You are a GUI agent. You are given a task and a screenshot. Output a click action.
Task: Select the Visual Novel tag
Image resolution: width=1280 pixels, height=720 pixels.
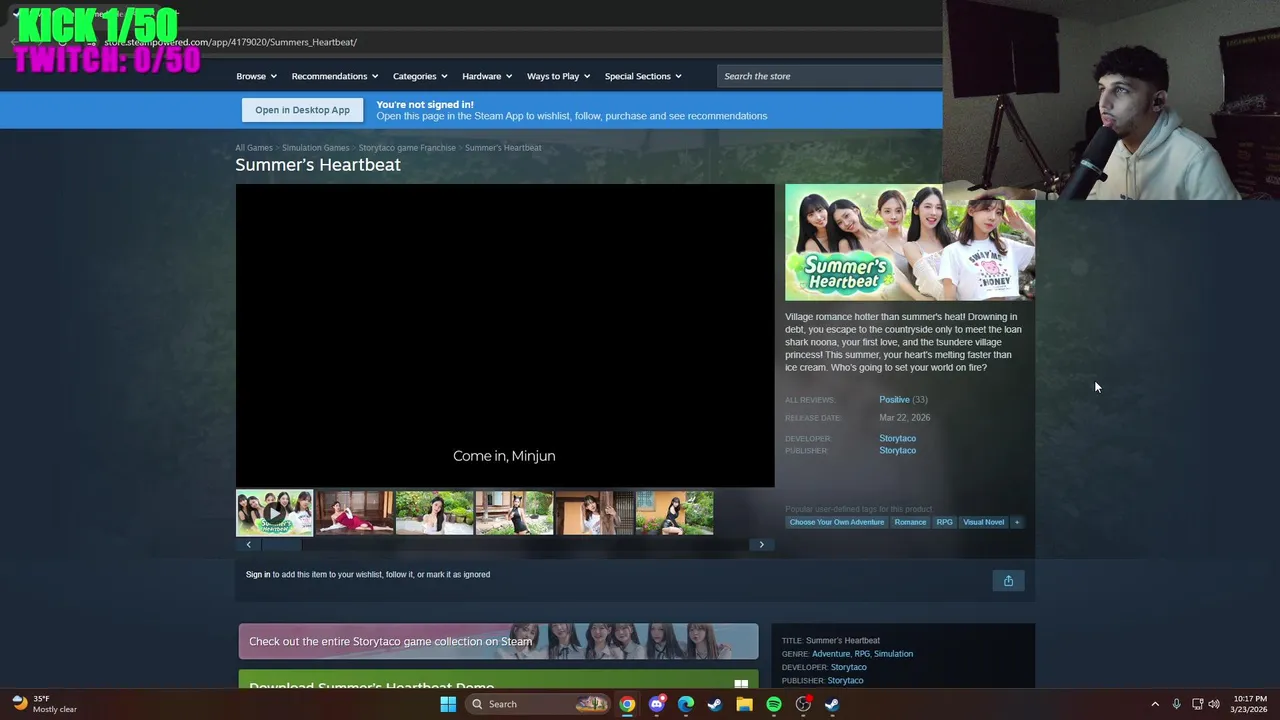pos(983,522)
